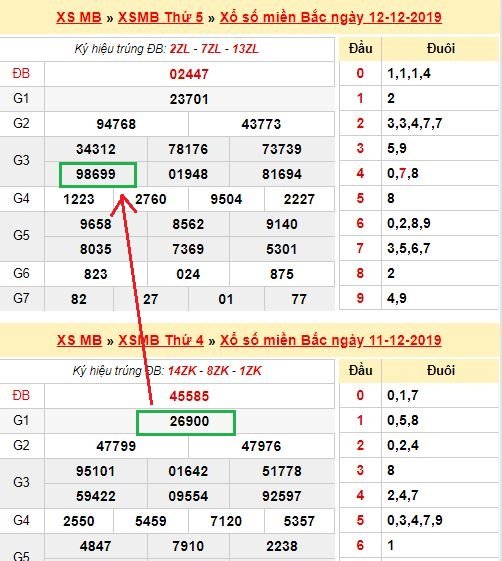Select G3 prize number 92597

coord(282,496)
